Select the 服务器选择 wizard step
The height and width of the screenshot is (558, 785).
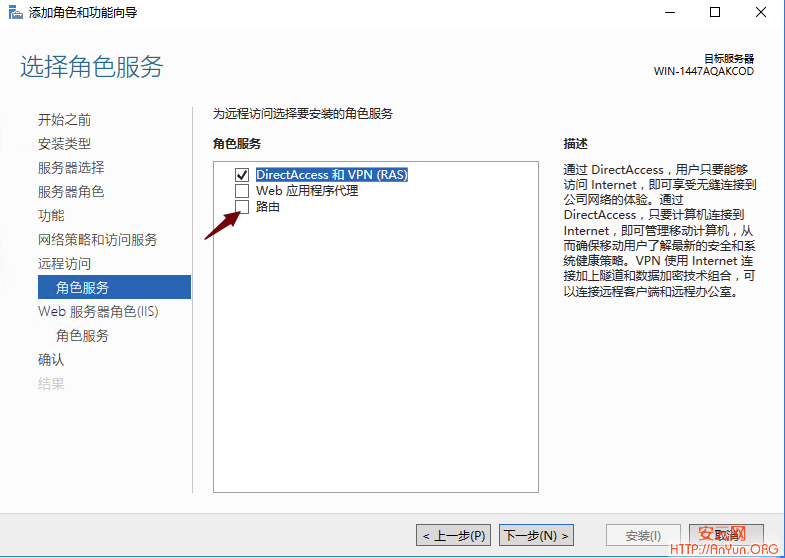click(71, 168)
